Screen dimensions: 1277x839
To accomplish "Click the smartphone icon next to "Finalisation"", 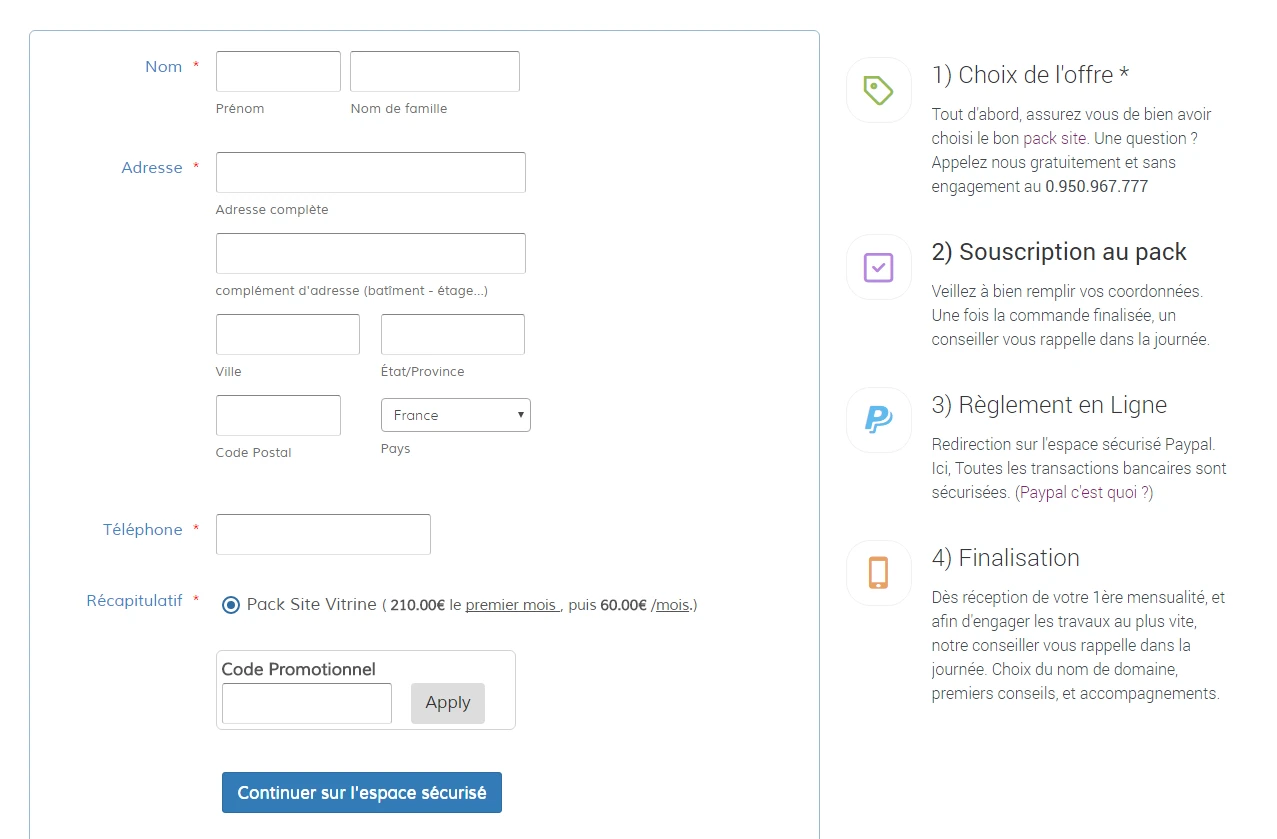I will pos(877,573).
